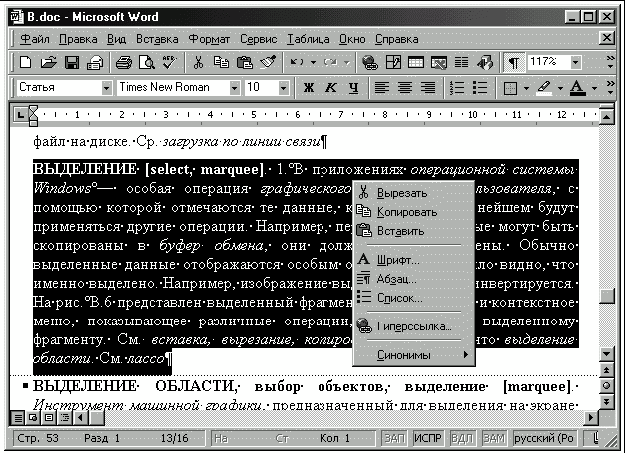Open the Таблица menu
Image resolution: width=625 pixels, height=453 pixels.
pos(308,39)
